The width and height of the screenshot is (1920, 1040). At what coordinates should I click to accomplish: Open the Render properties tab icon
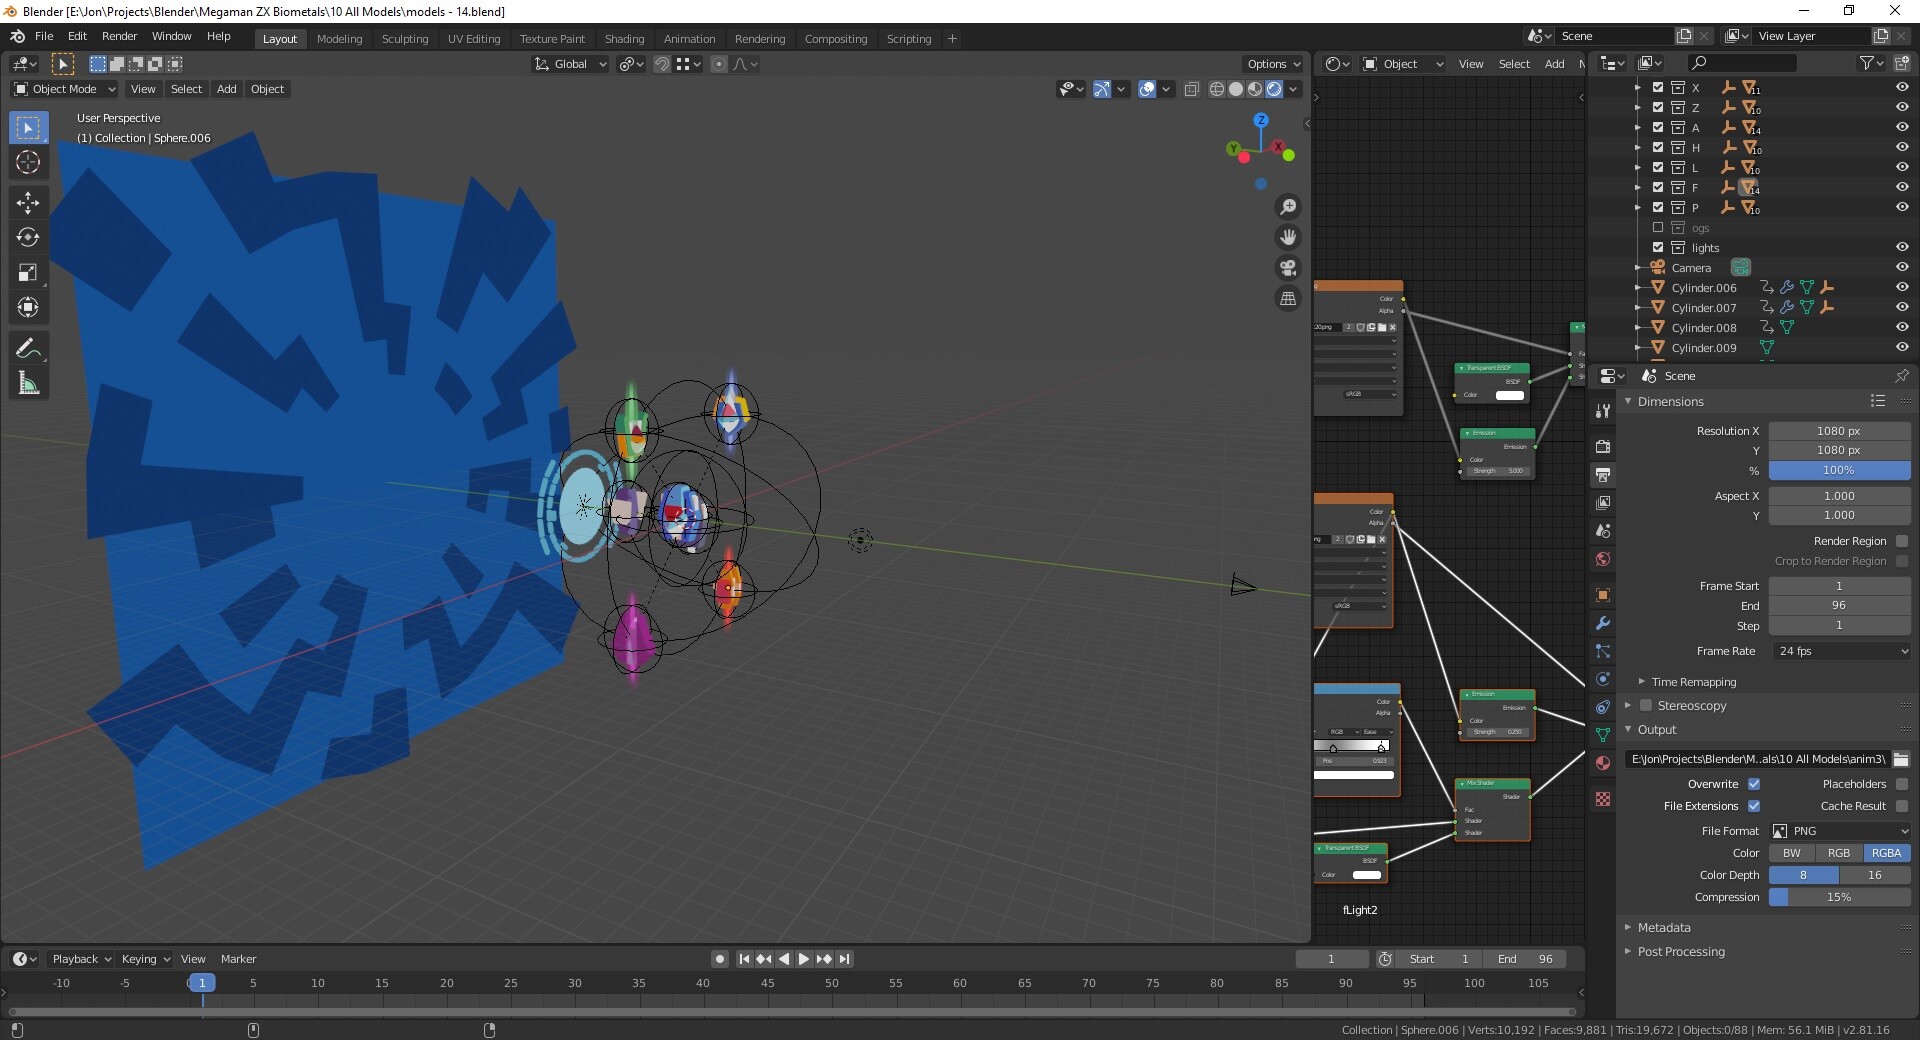1603,446
